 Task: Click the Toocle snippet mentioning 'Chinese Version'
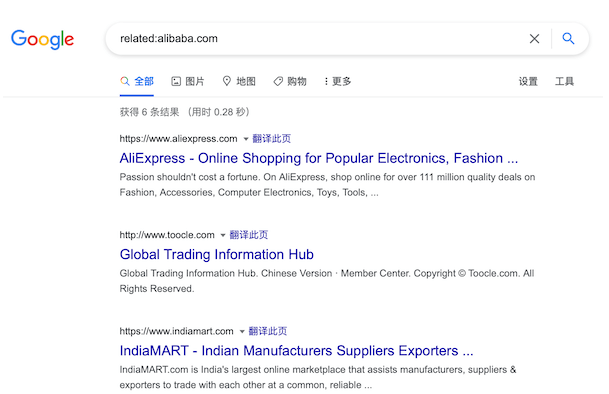pos(327,281)
